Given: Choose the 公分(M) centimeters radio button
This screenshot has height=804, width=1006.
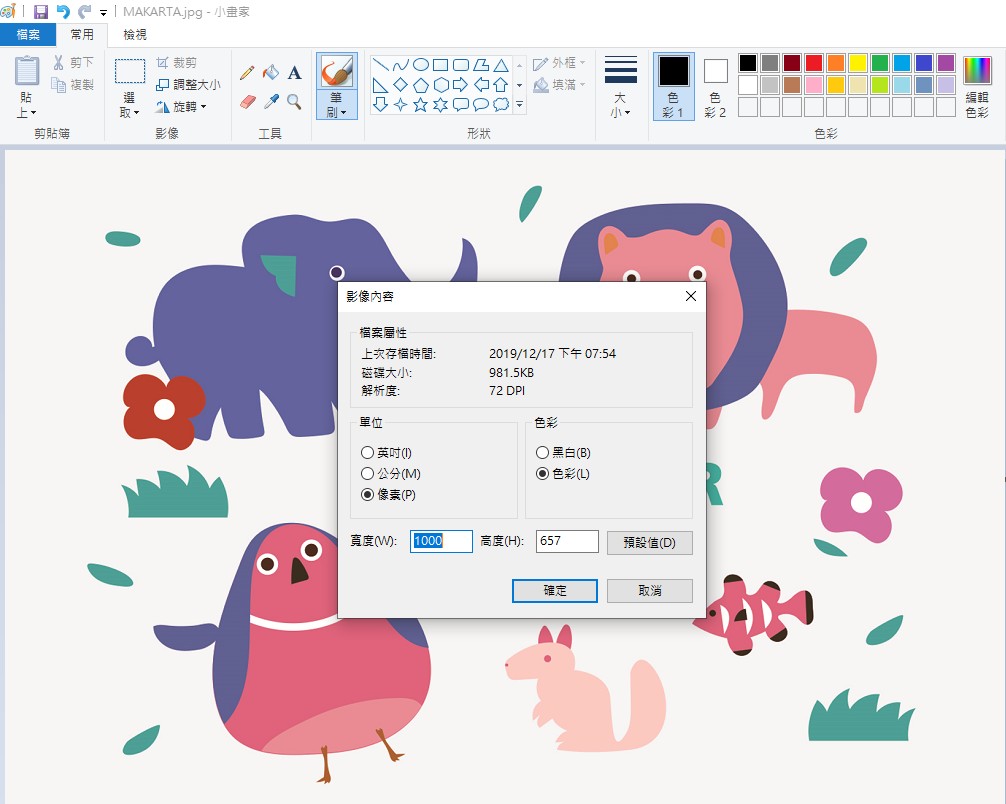Looking at the screenshot, I should (368, 473).
